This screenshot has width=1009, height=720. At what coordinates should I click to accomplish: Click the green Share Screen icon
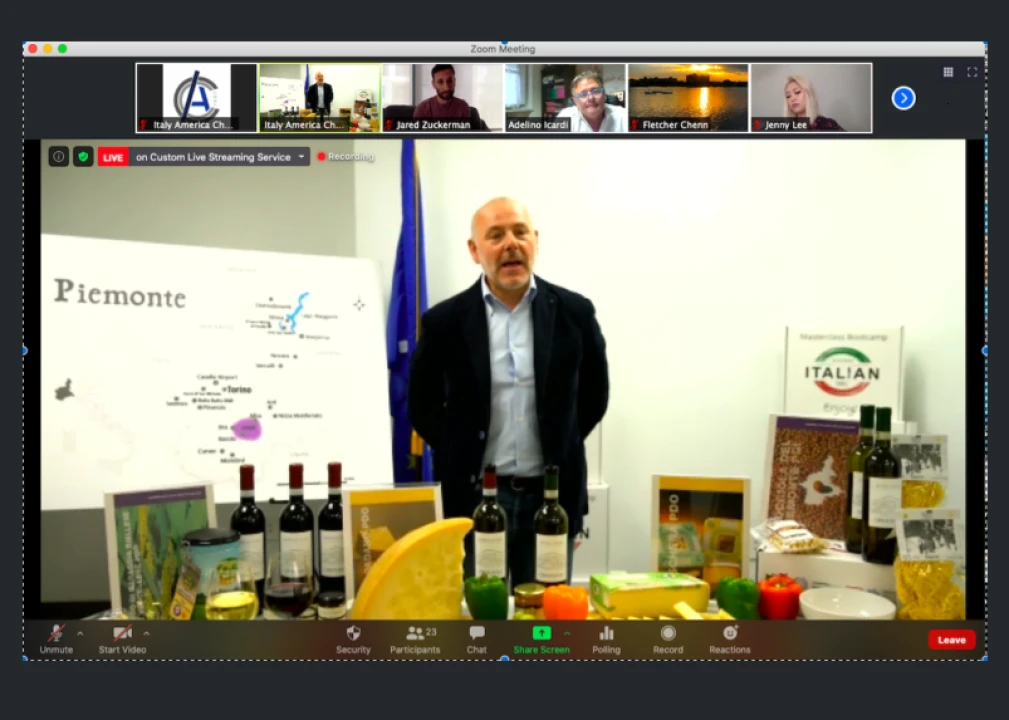click(x=541, y=633)
